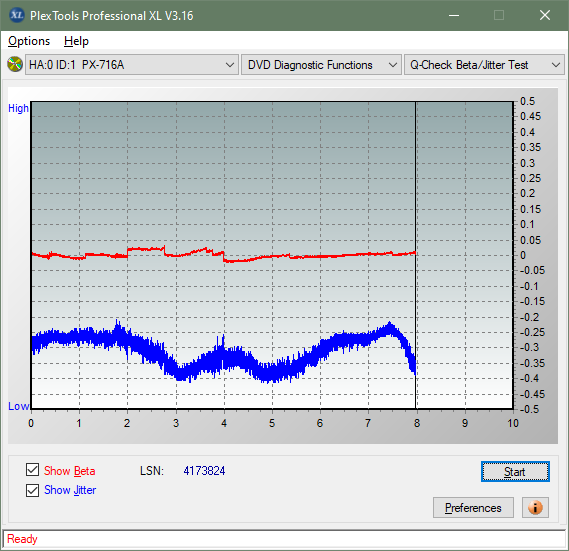Minimize the PlexTools window
The height and width of the screenshot is (551, 569).
tap(454, 15)
